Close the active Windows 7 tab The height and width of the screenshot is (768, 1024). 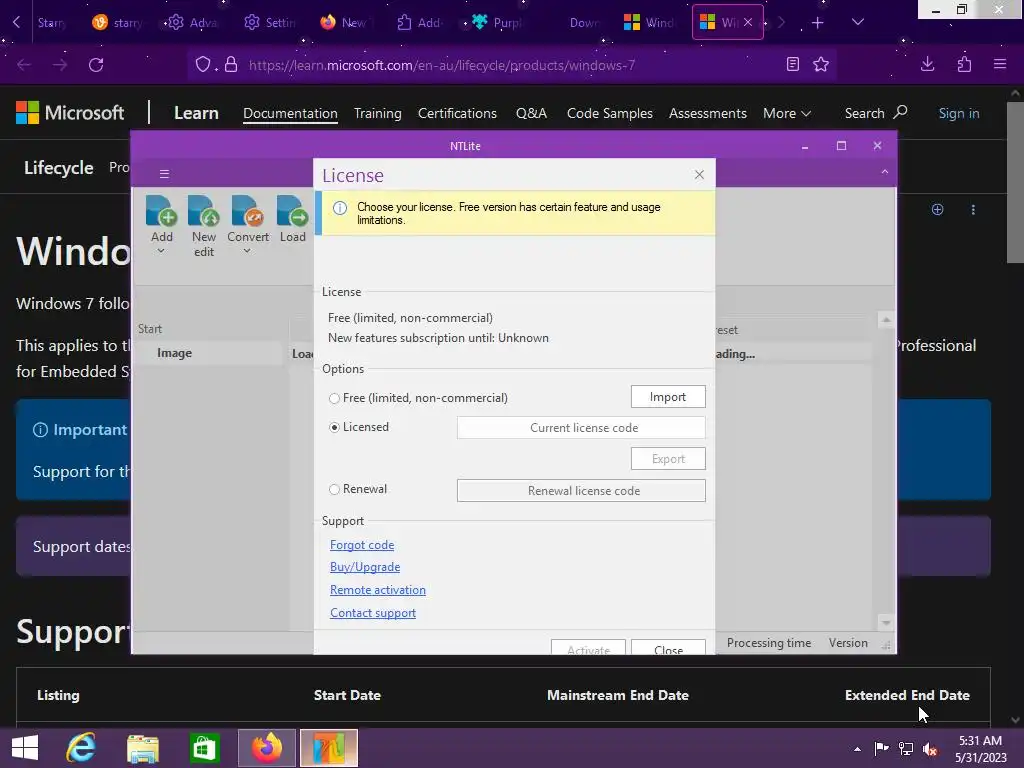click(x=748, y=22)
